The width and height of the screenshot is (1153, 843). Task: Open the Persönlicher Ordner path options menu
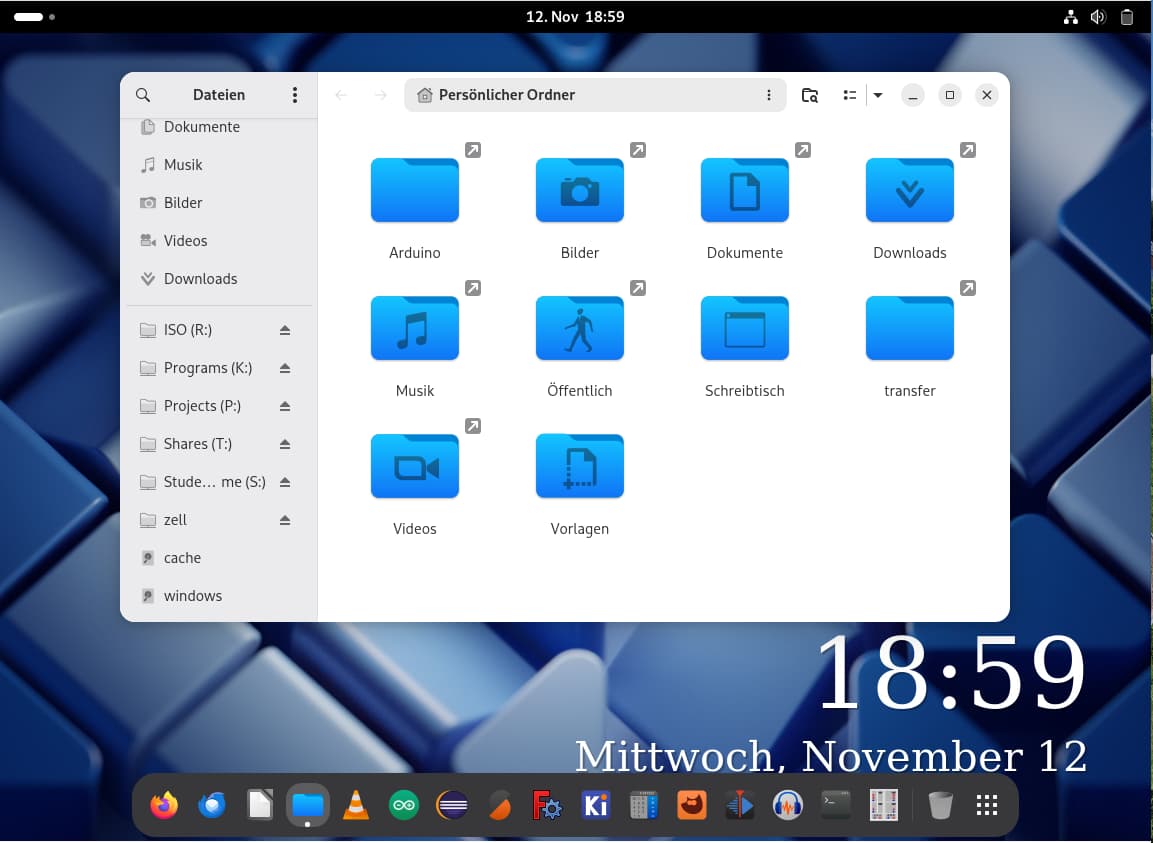768,95
